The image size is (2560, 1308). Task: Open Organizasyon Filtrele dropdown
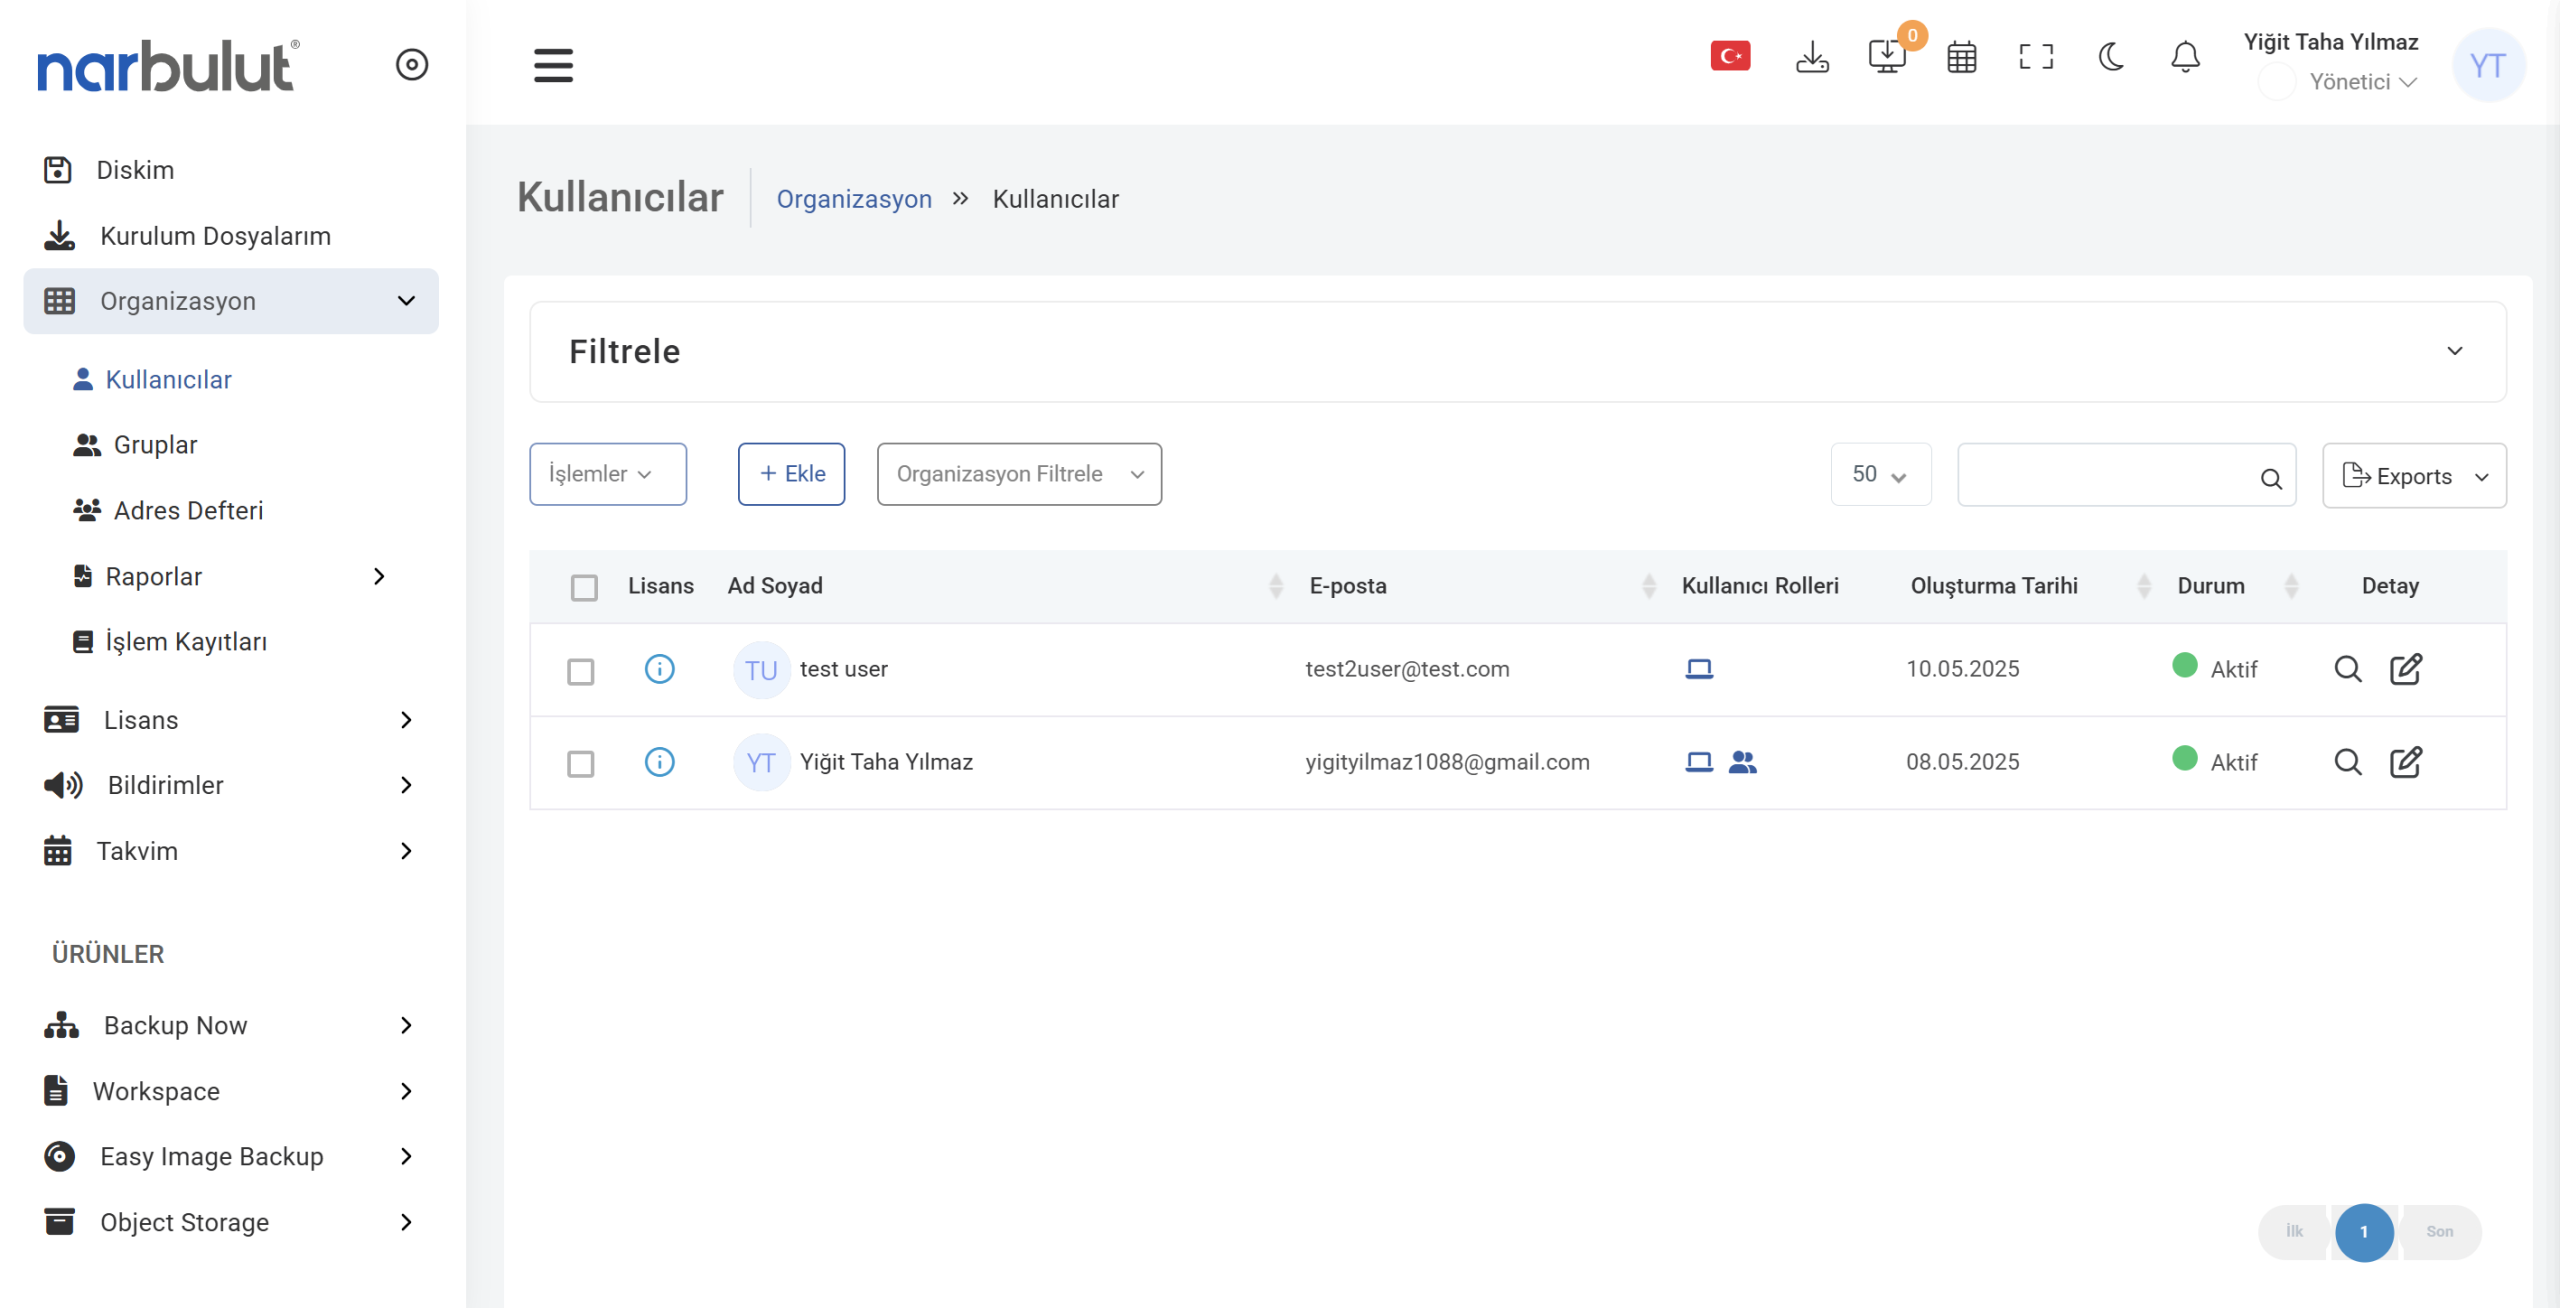pyautogui.click(x=1019, y=474)
